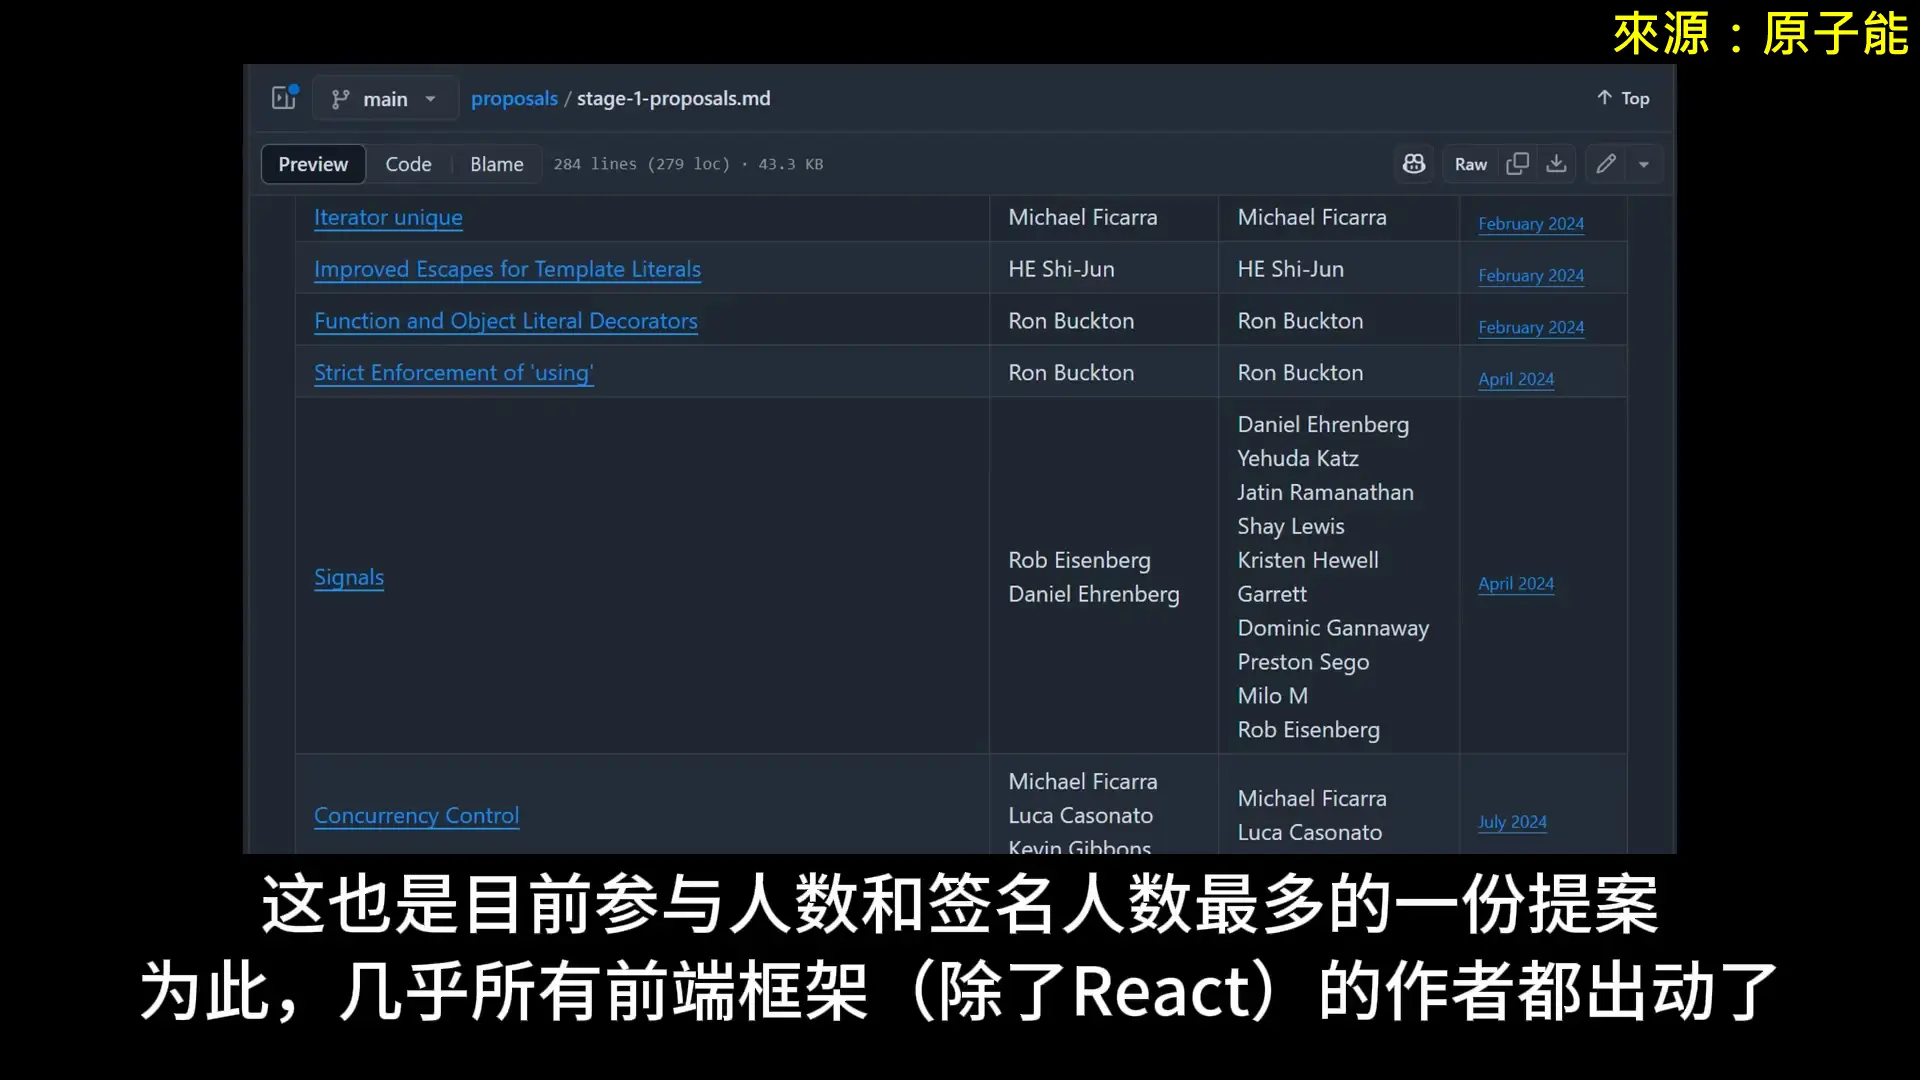Screen dimensions: 1920x1080
Task: Open the main branch selector dropdown
Action: pyautogui.click(x=386, y=99)
